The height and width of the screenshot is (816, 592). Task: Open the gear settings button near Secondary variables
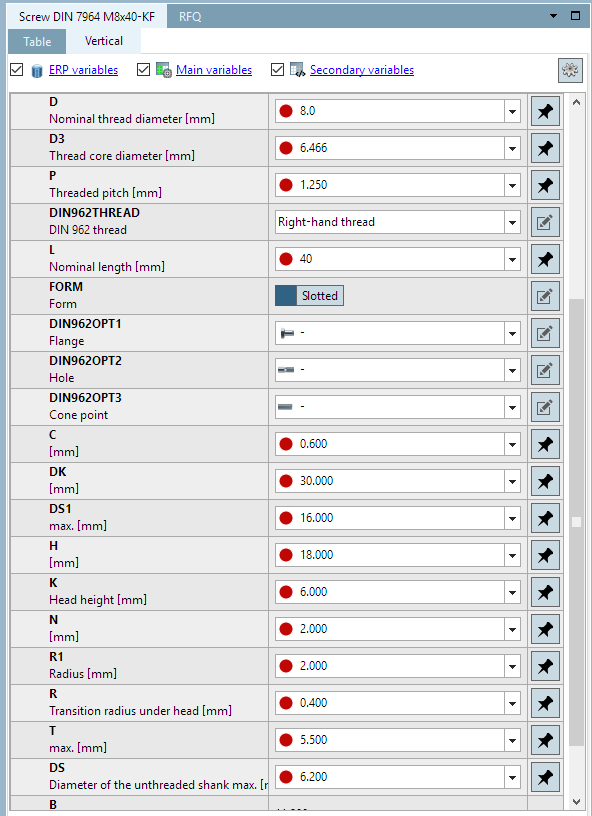pyautogui.click(x=570, y=70)
